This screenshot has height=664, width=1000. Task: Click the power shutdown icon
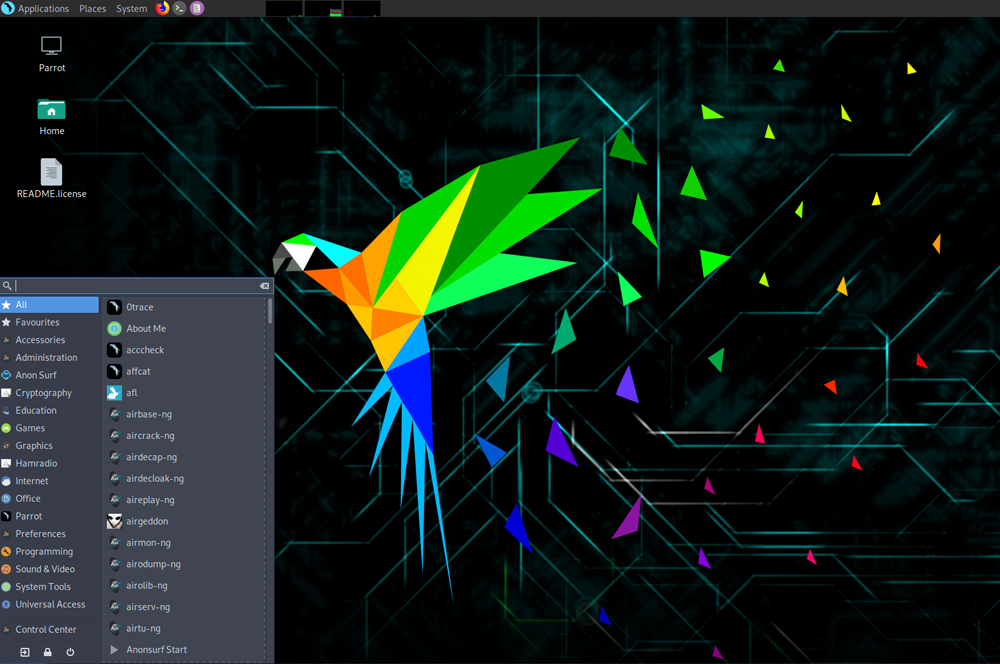point(70,652)
